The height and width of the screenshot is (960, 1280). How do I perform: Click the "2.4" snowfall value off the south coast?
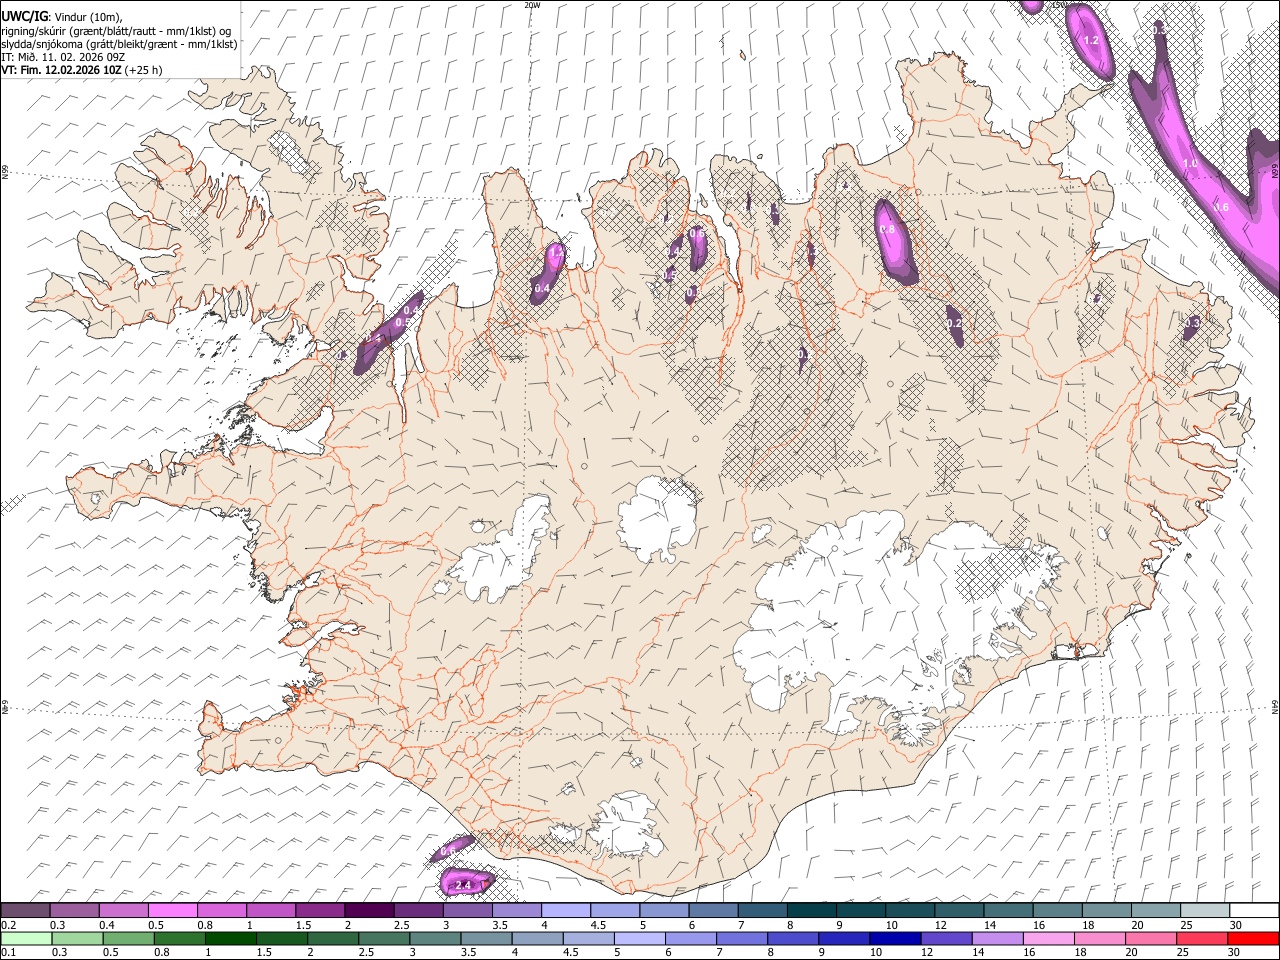tap(463, 886)
